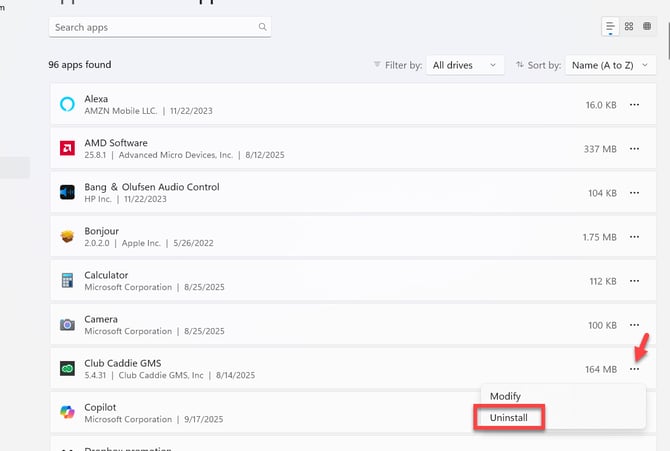Click the search magnifier icon
Viewport: 670px width, 451px height.
tap(263, 27)
